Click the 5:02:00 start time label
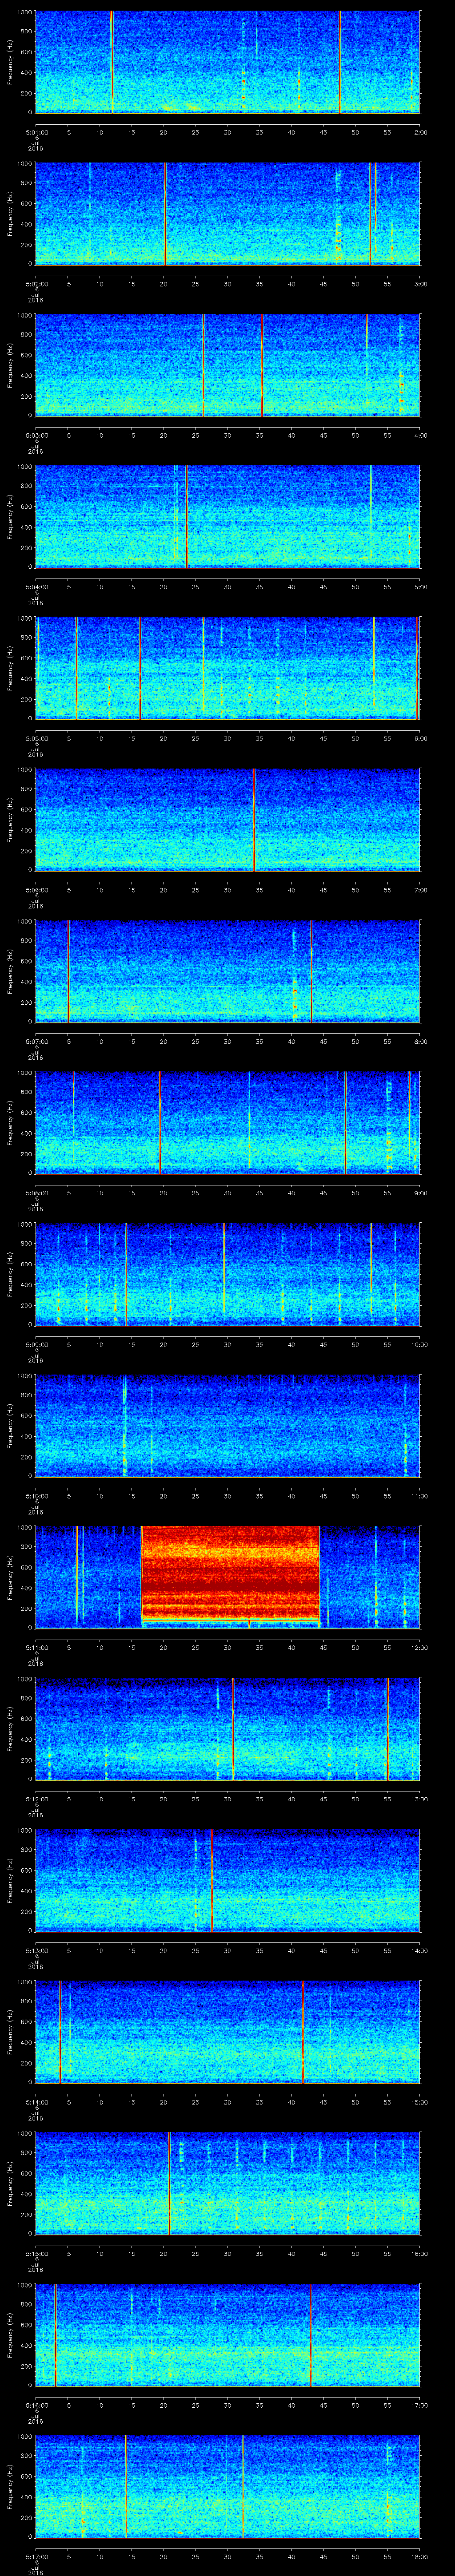The image size is (455, 2576). [x=36, y=284]
